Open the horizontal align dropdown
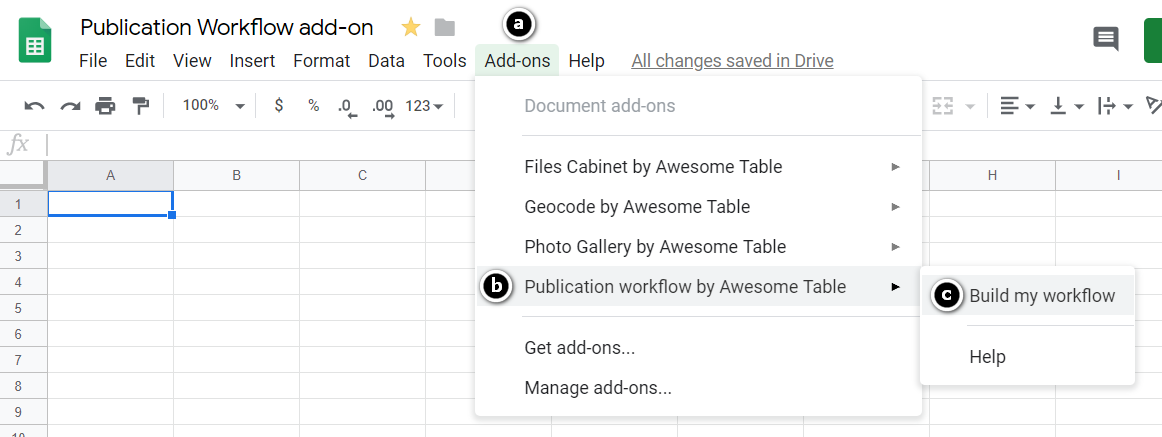 pyautogui.click(x=1017, y=106)
